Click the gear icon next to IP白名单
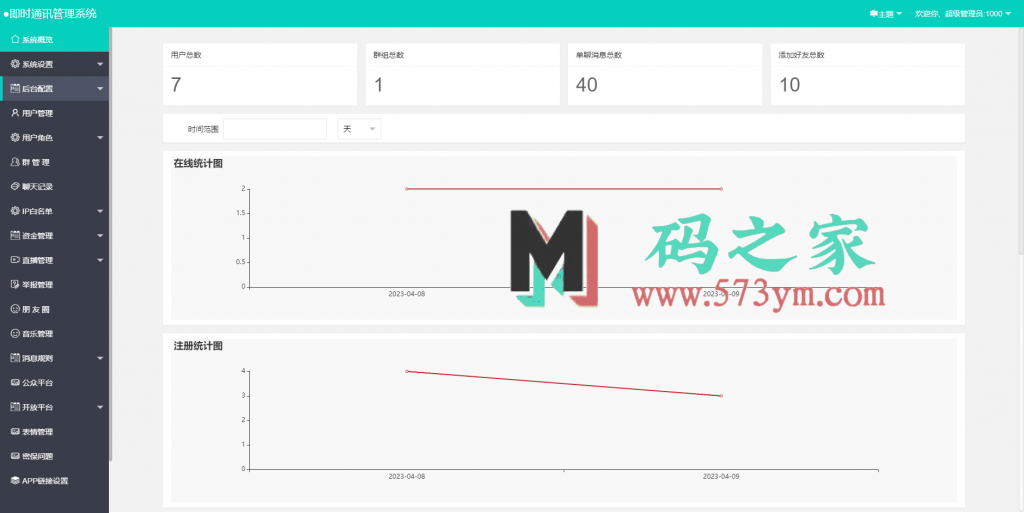 (15, 211)
